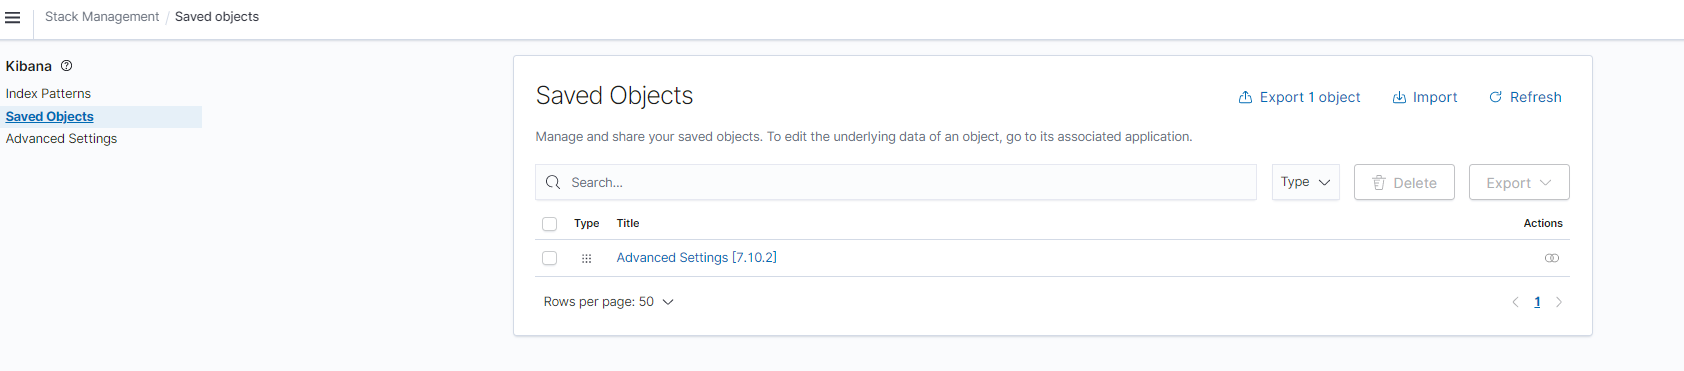Click Export 1 object
This screenshot has width=1684, height=371.
click(1299, 97)
